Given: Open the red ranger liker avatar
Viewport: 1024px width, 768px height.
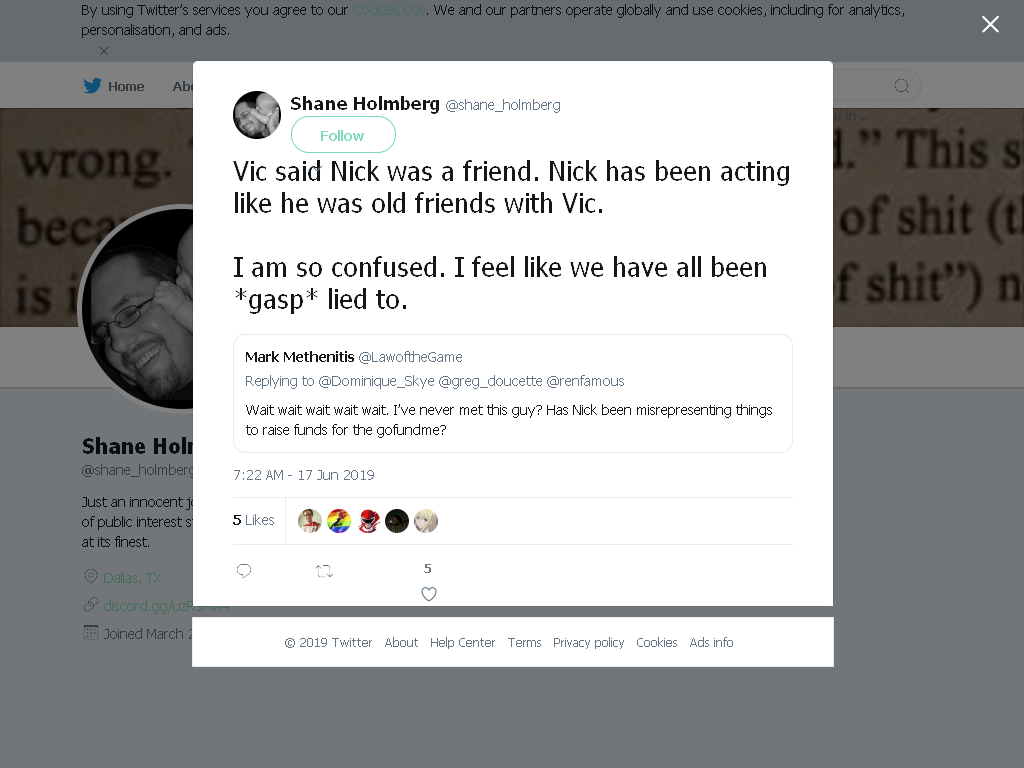Looking at the screenshot, I should [368, 521].
